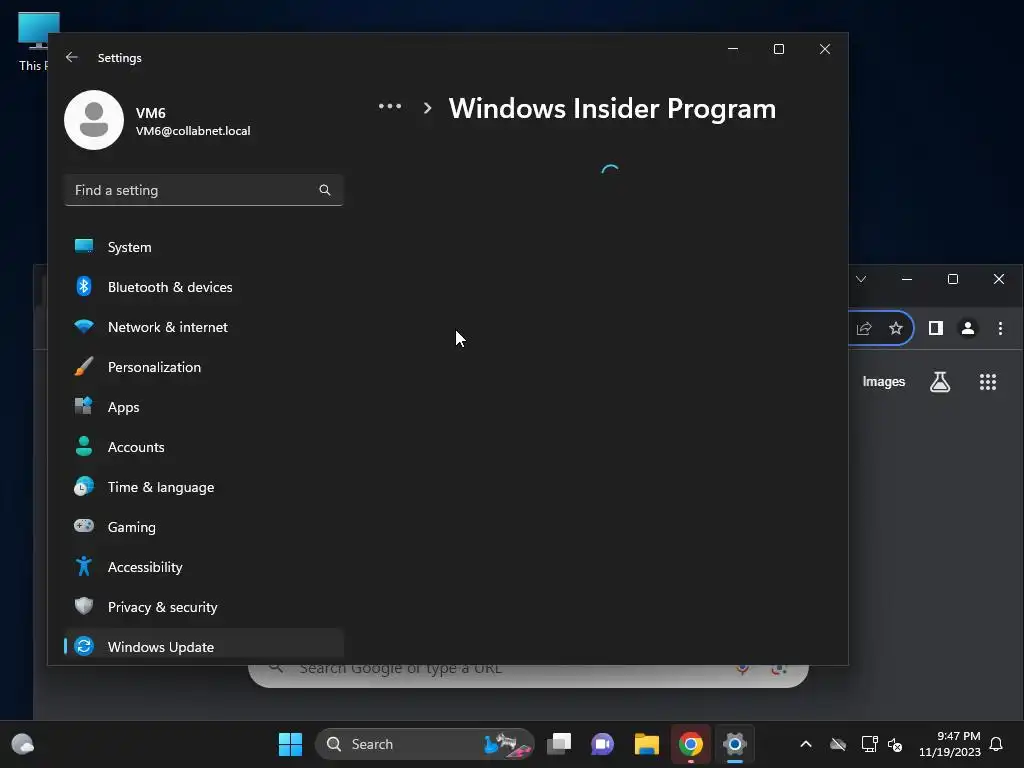
Task: Click the Find a setting search box
Action: (204, 190)
